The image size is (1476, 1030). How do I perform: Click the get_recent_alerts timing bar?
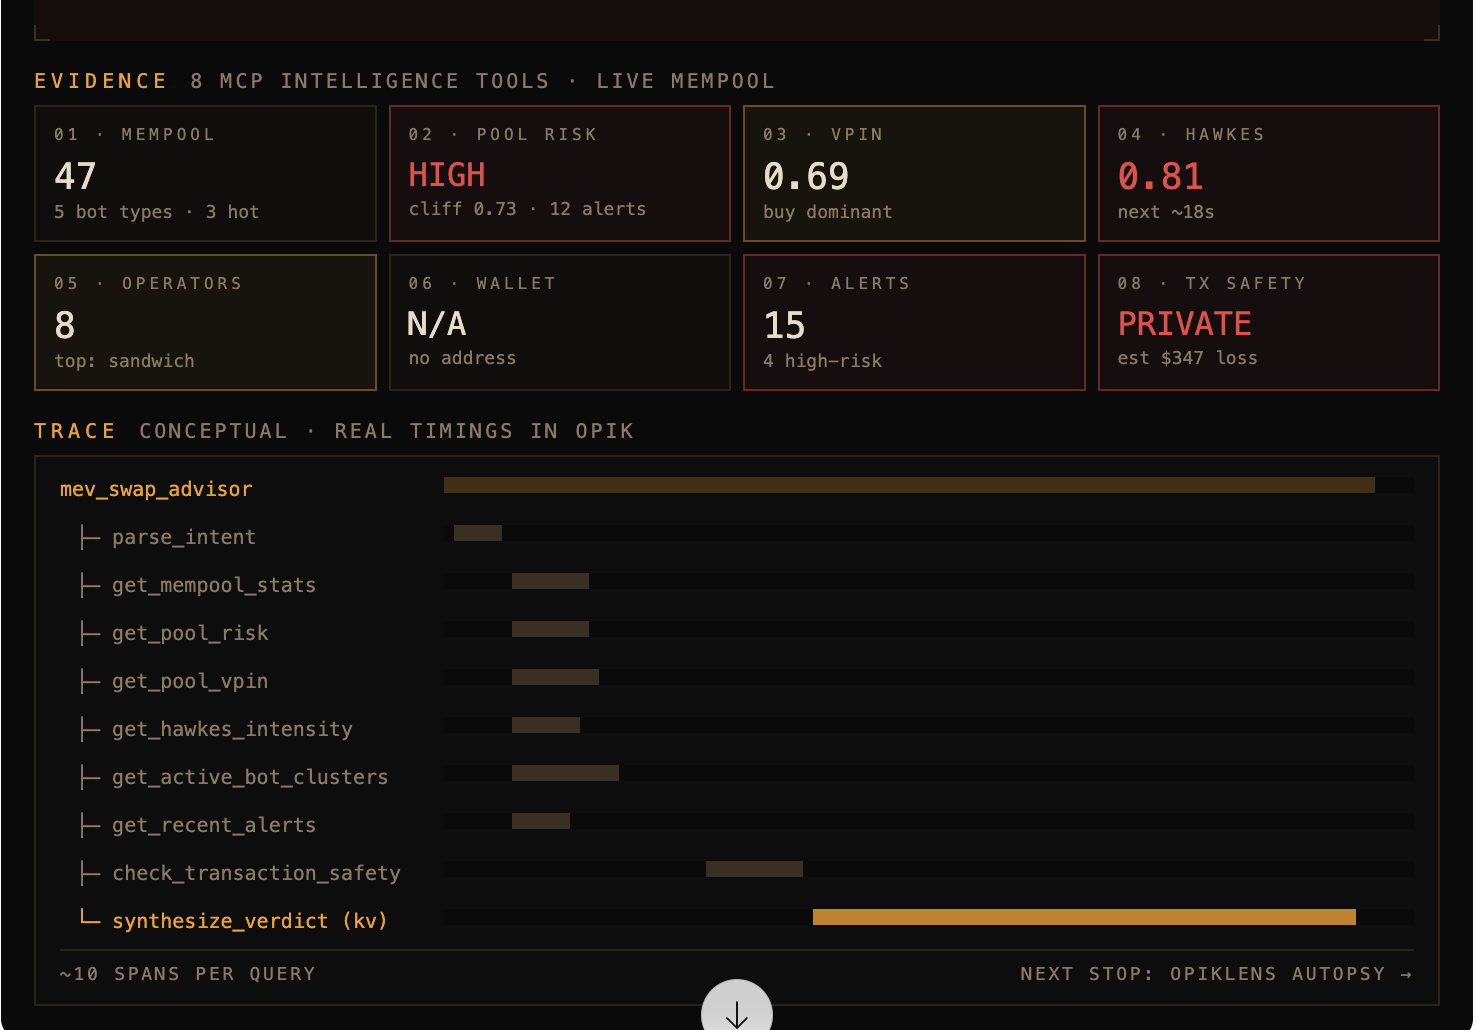541,821
